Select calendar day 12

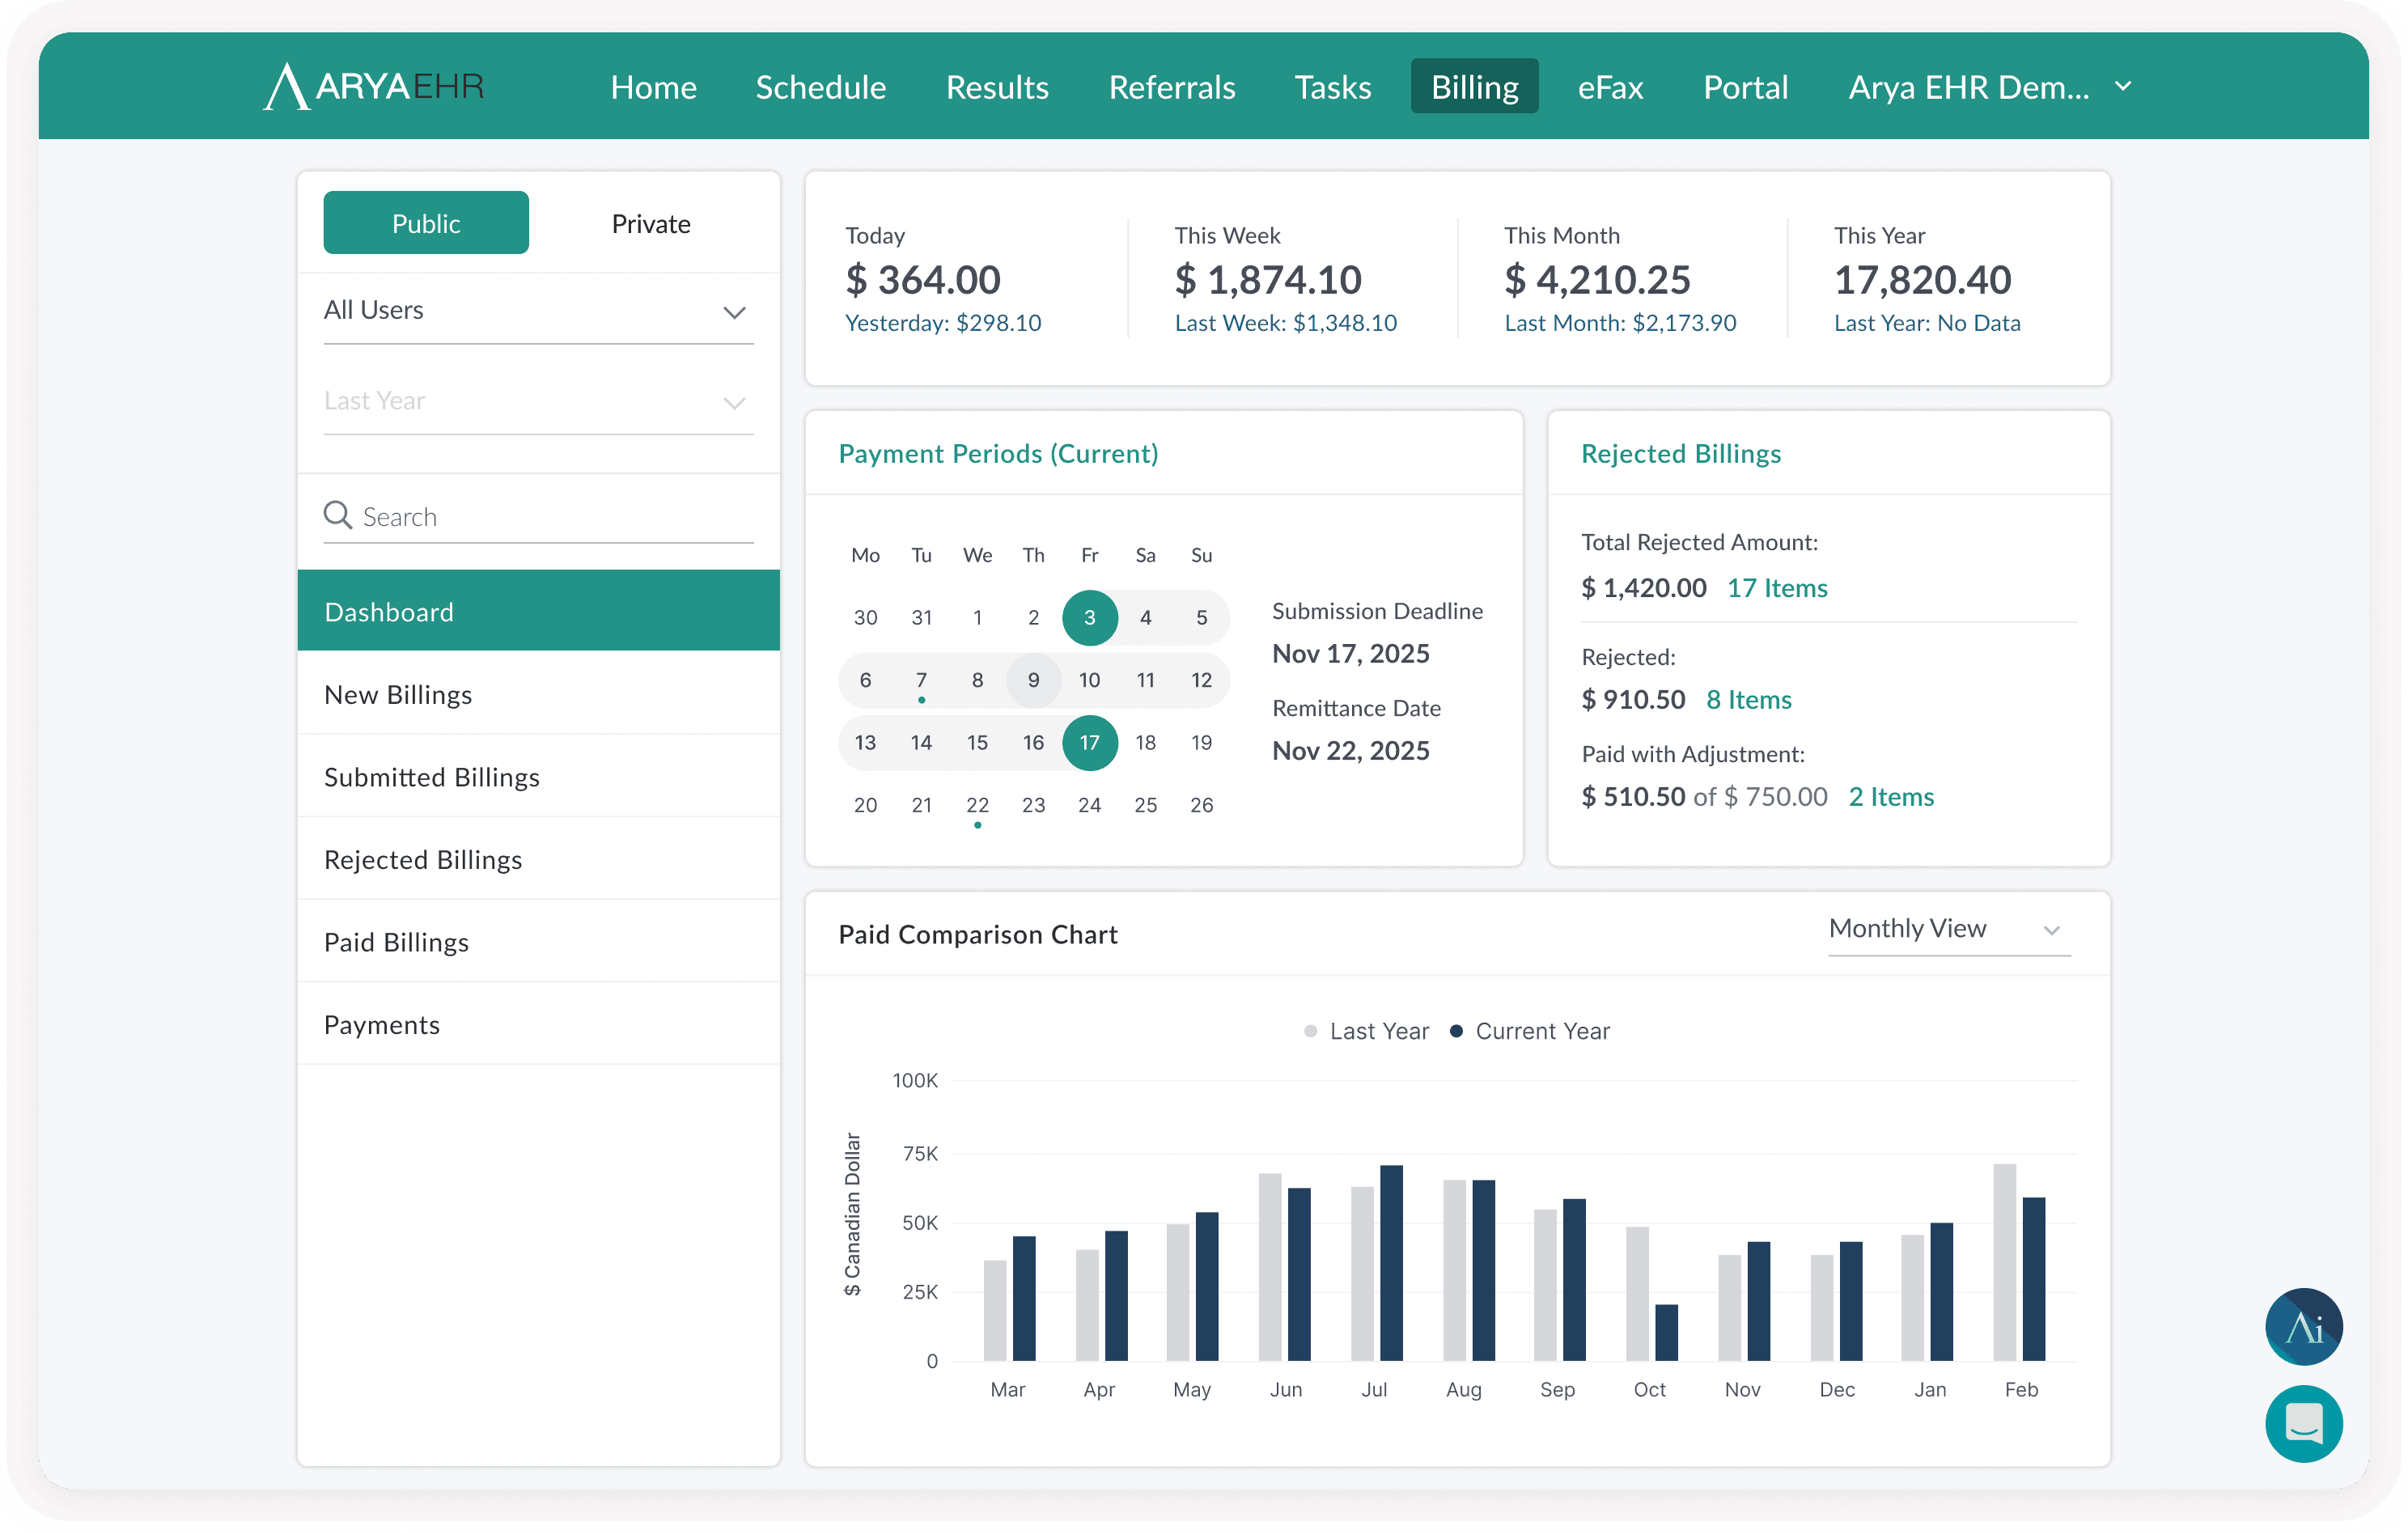(1201, 680)
